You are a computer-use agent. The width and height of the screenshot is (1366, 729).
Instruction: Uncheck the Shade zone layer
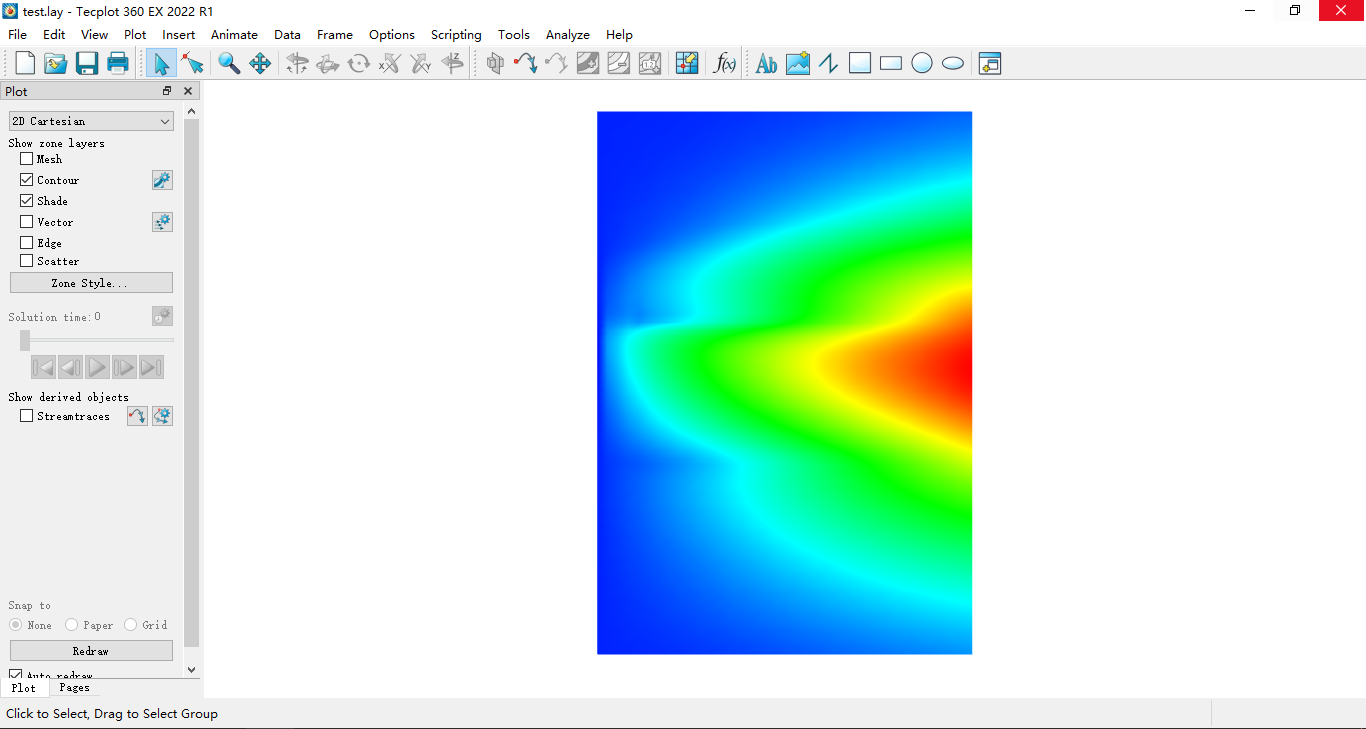27,201
